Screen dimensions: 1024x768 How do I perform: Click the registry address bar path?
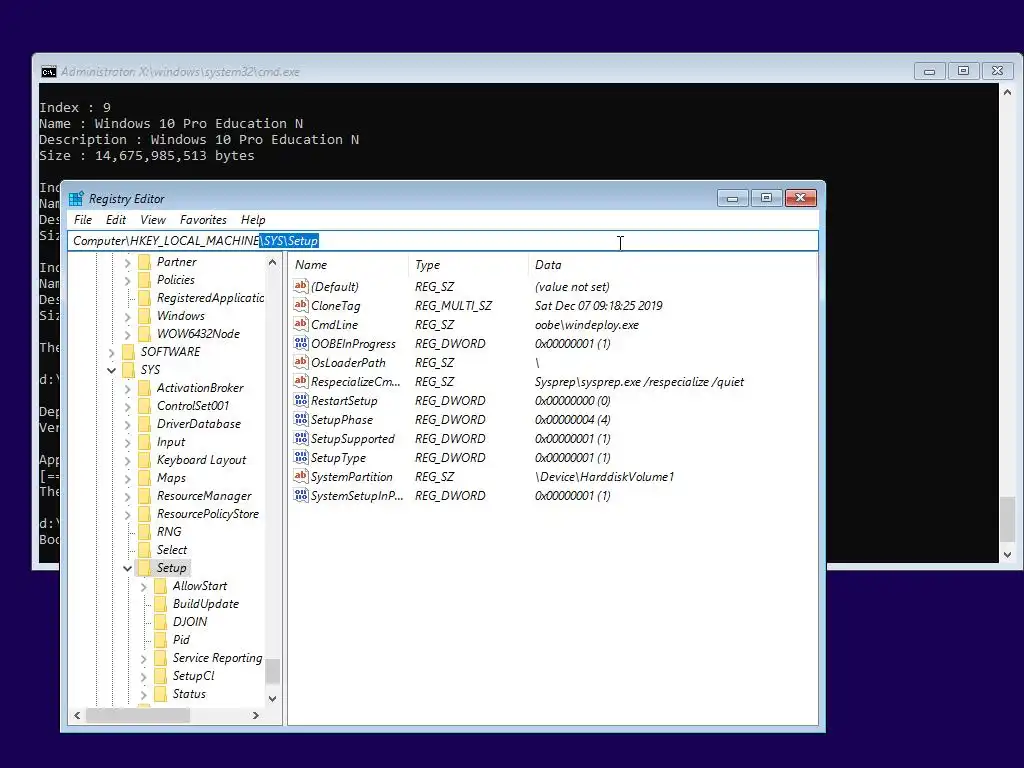[443, 240]
